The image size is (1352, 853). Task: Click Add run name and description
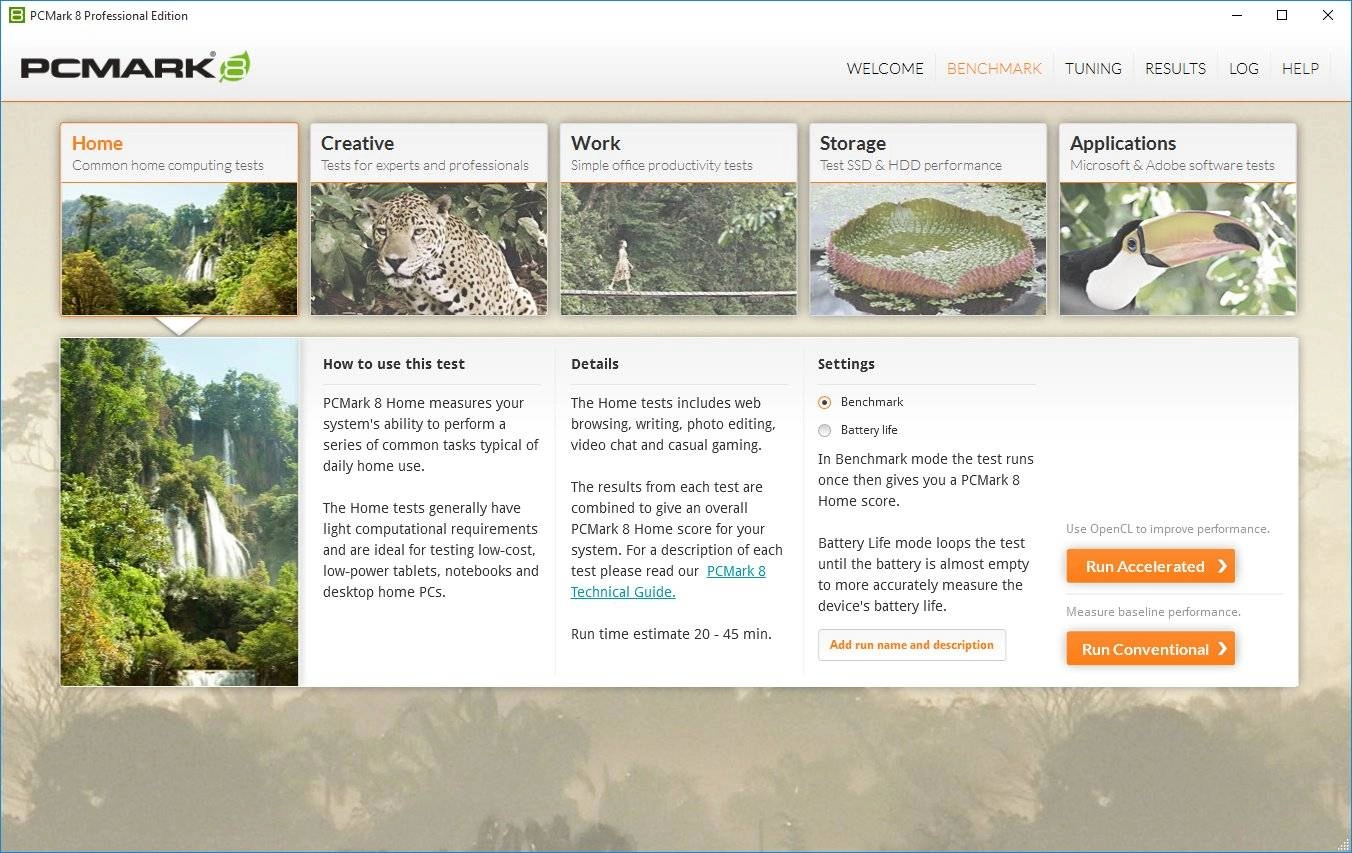(x=912, y=645)
